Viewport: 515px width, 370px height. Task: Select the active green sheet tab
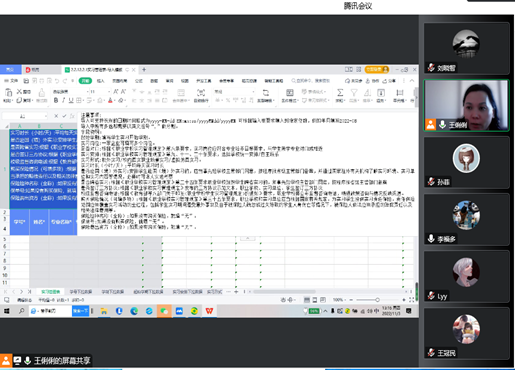(x=51, y=292)
